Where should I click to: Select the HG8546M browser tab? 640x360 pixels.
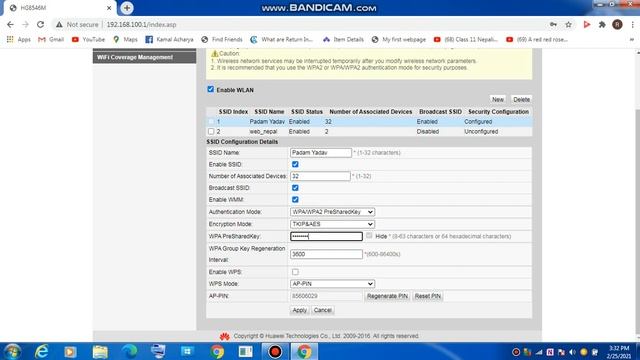pyautogui.click(x=59, y=8)
